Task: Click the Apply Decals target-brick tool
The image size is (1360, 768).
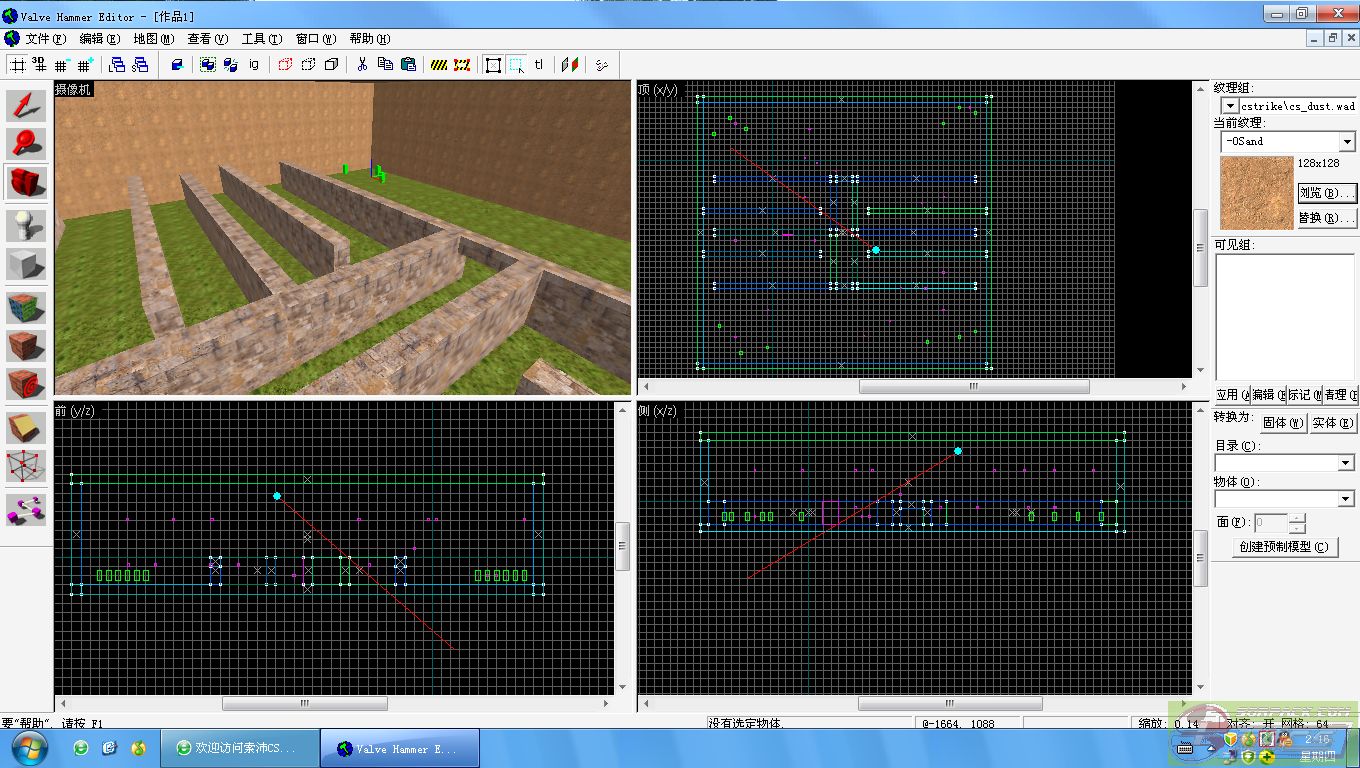Action: 27,384
